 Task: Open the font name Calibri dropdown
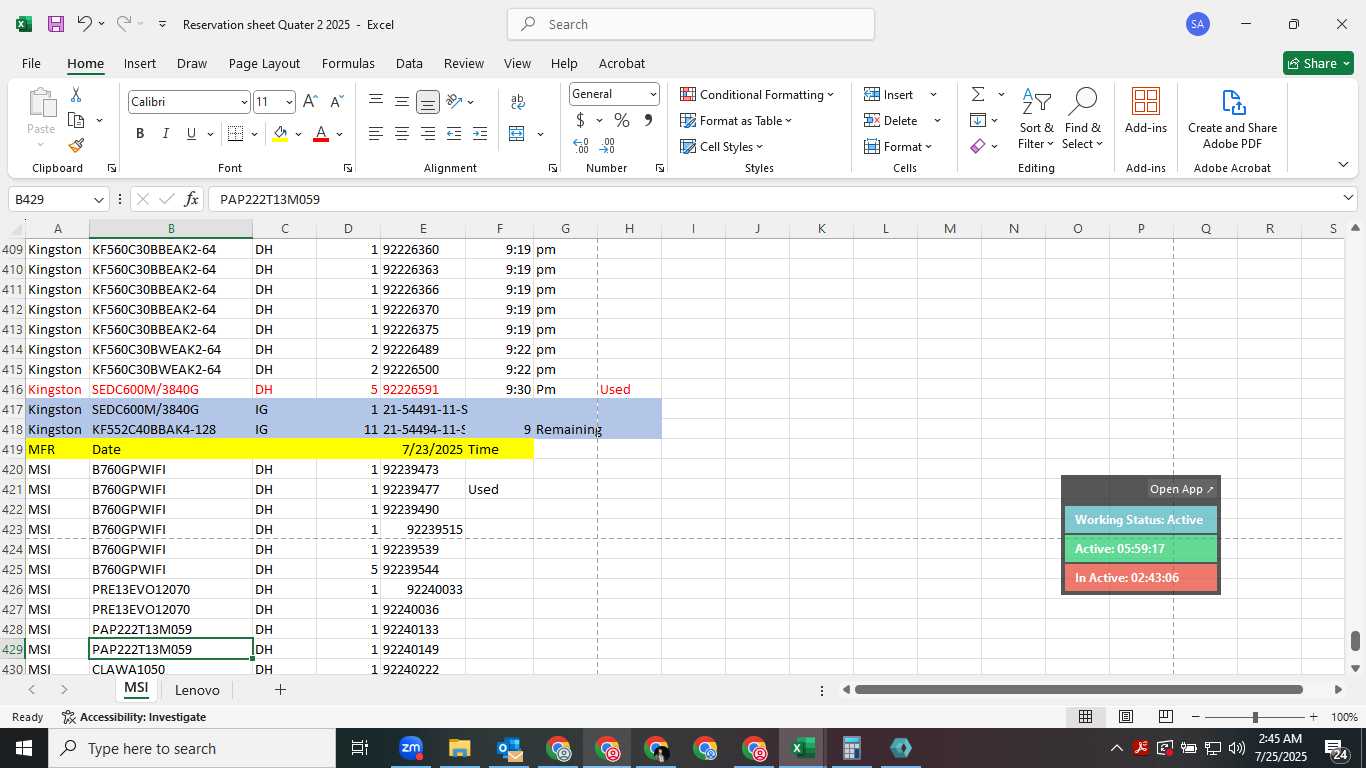[x=244, y=102]
